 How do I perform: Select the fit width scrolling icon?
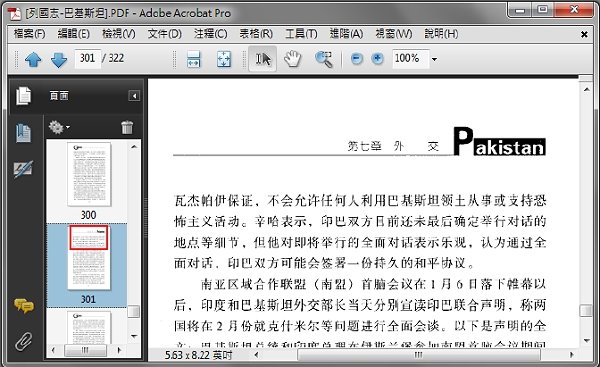pyautogui.click(x=194, y=59)
